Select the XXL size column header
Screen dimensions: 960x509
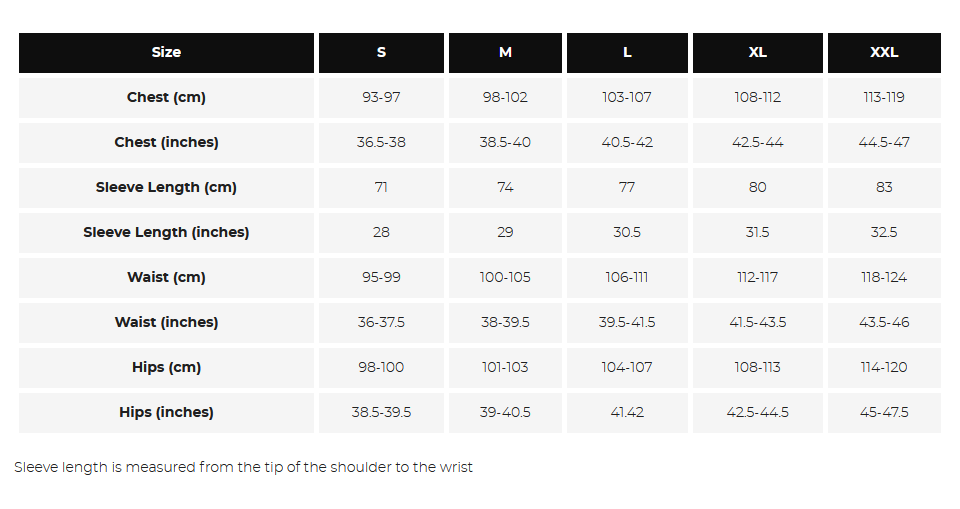[x=884, y=53]
